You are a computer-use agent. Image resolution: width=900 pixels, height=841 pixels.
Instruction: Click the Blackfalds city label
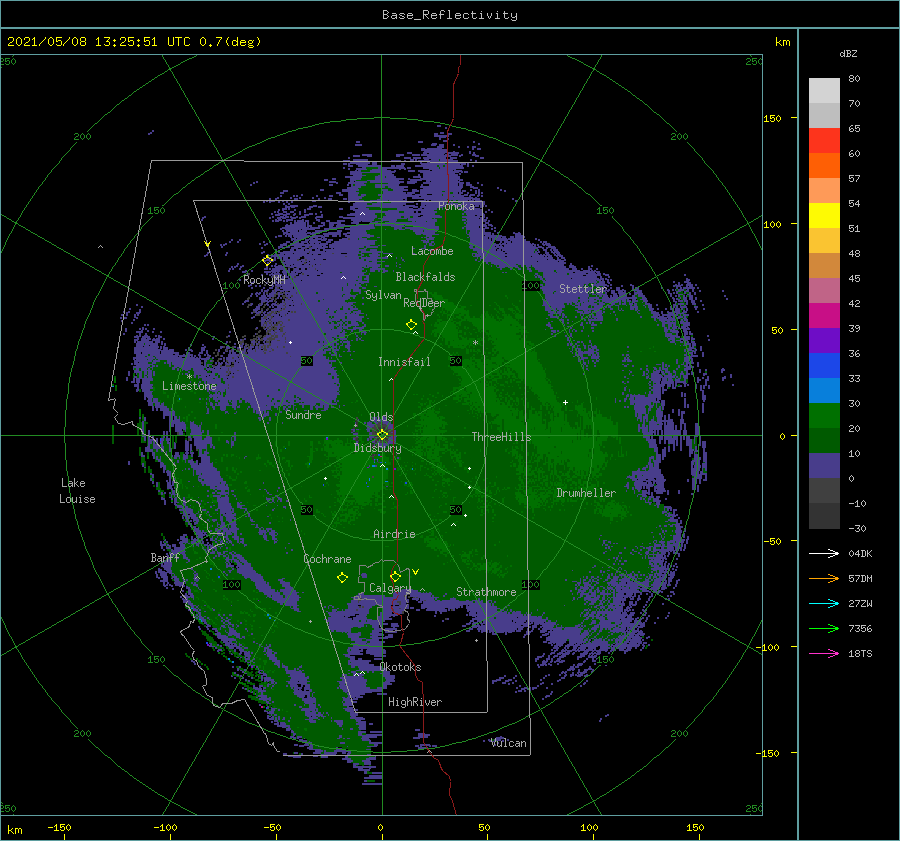[425, 277]
